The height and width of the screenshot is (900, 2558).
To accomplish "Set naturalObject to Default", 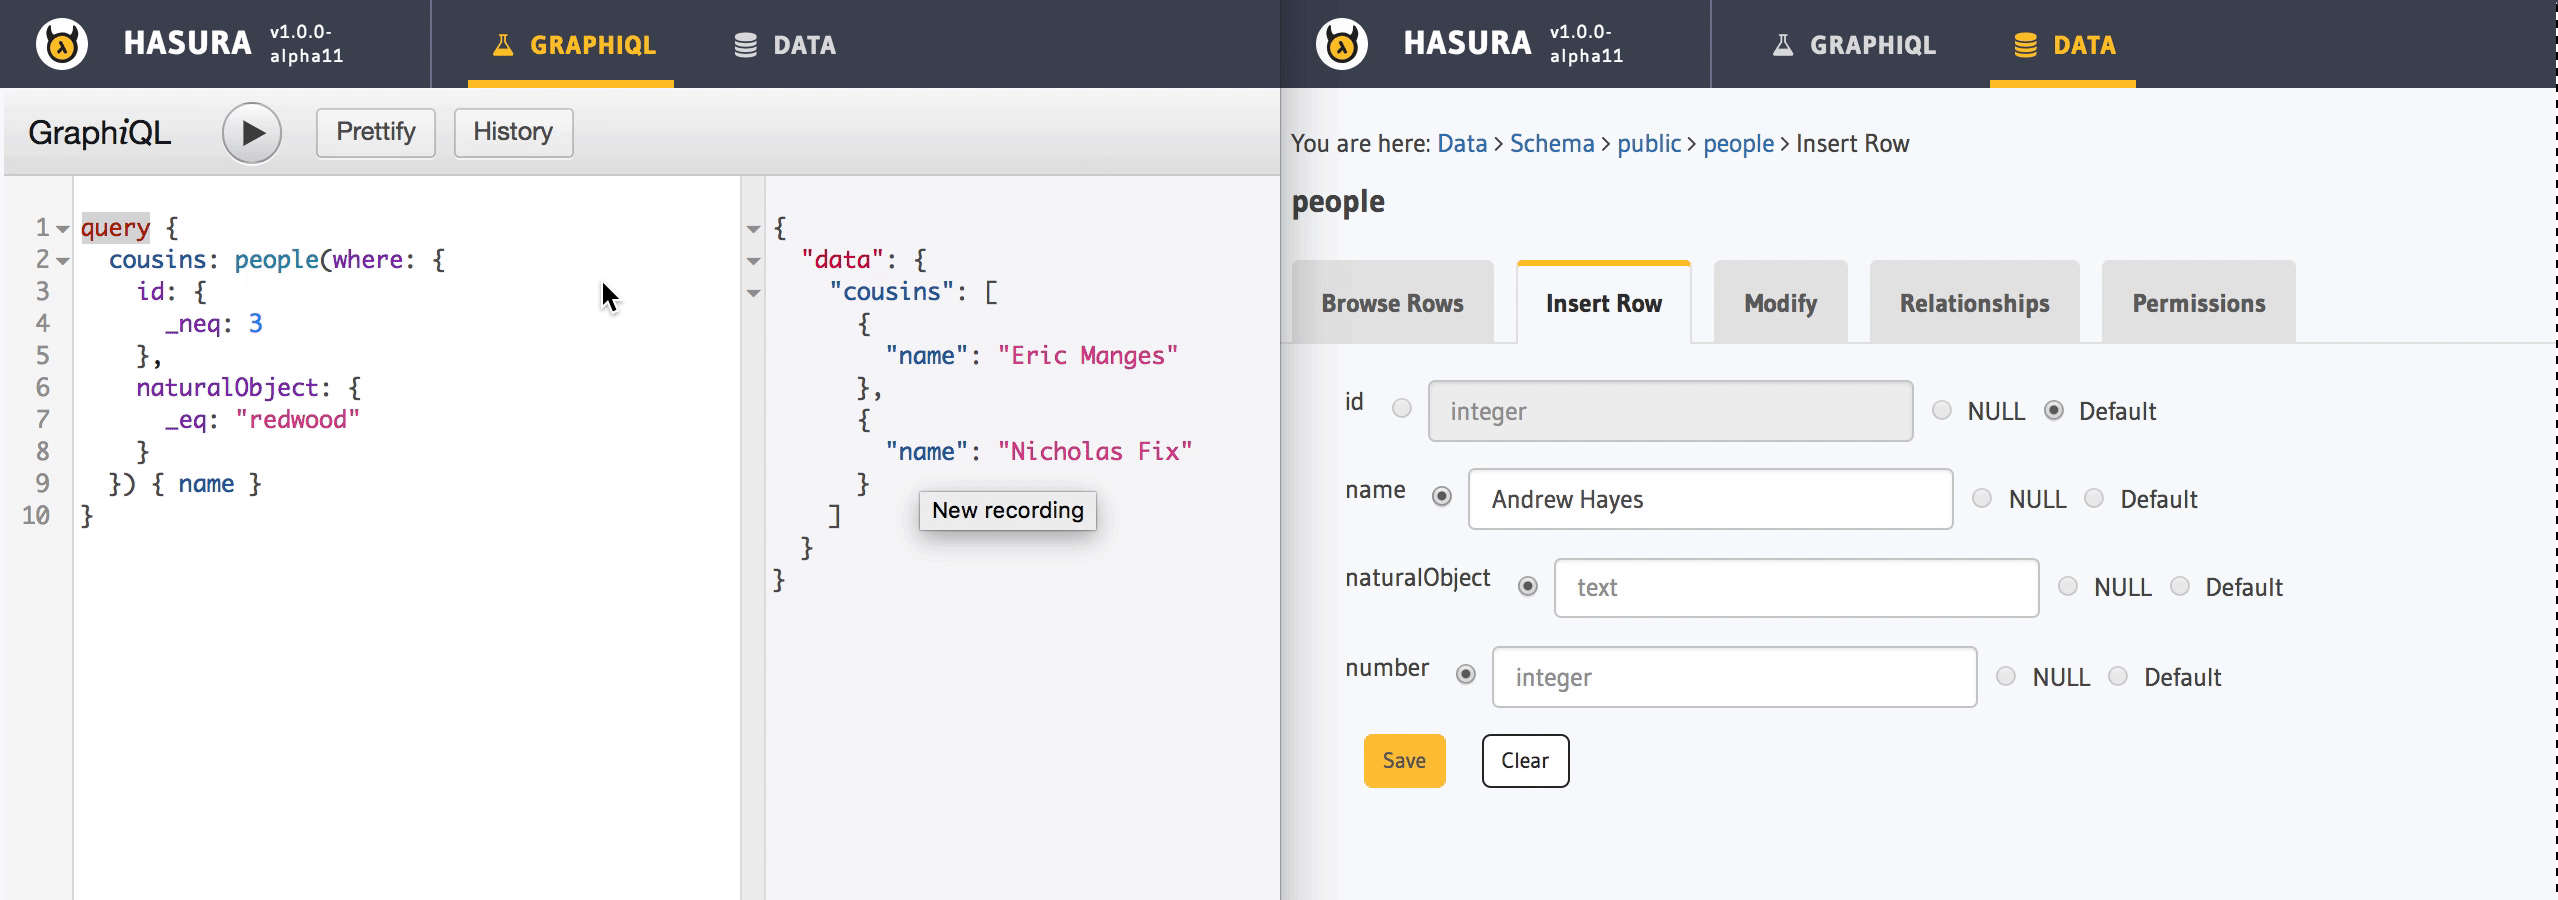I will tap(2180, 586).
